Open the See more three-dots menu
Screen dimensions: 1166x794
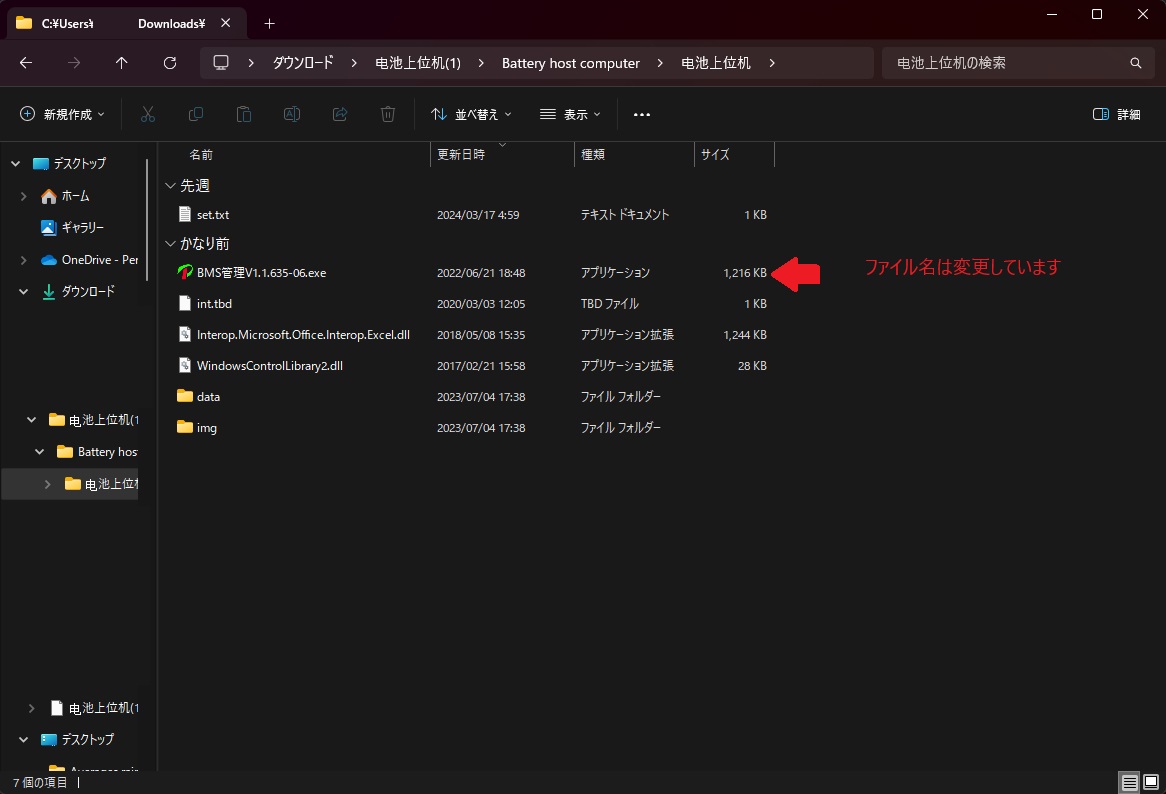click(x=642, y=114)
